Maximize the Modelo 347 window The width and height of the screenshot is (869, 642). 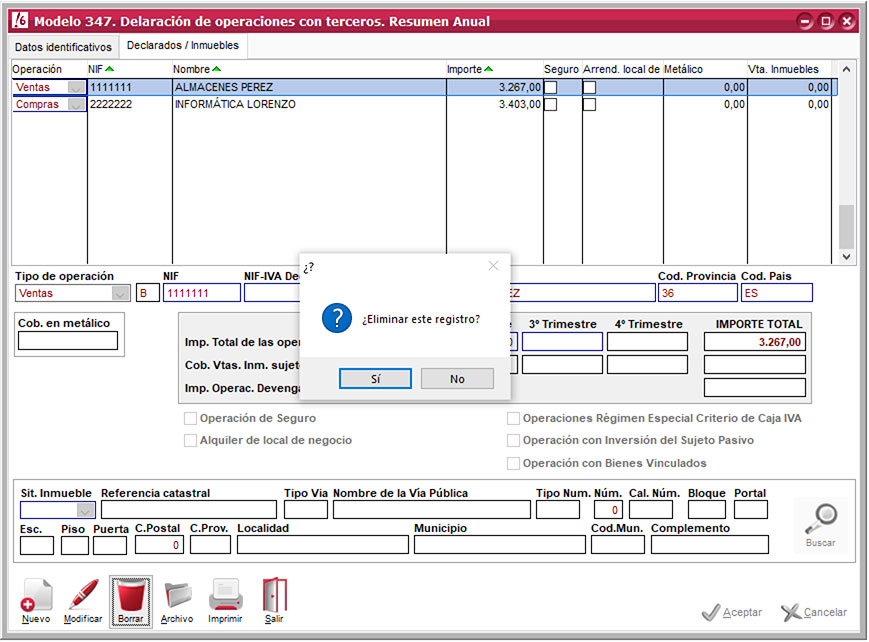pos(826,22)
